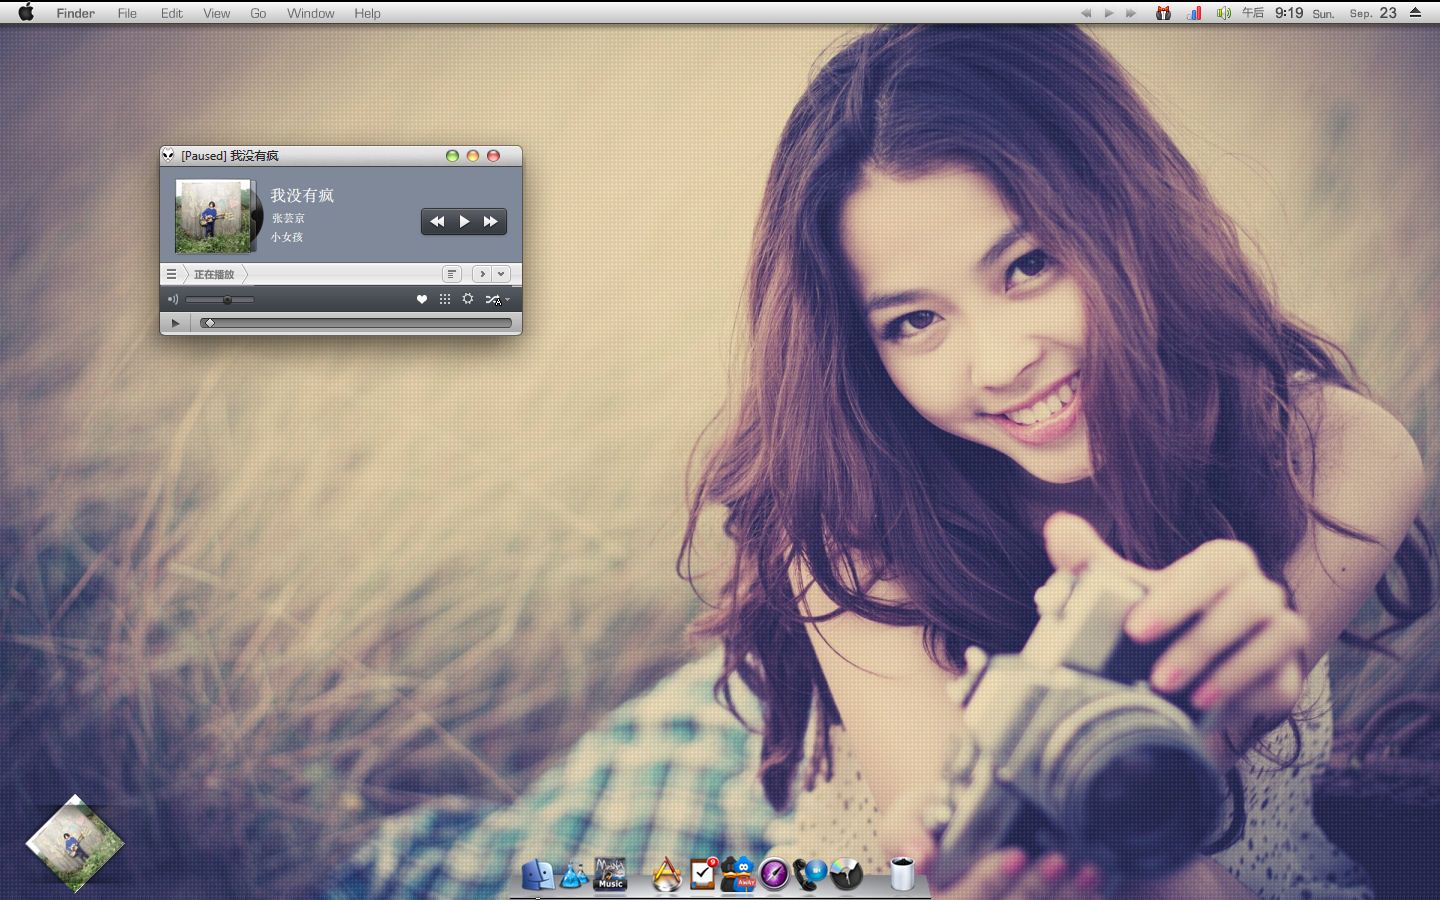Viewport: 1440px width, 900px height.
Task: Select the 正在播放 breadcrumb tab
Action: 214,274
